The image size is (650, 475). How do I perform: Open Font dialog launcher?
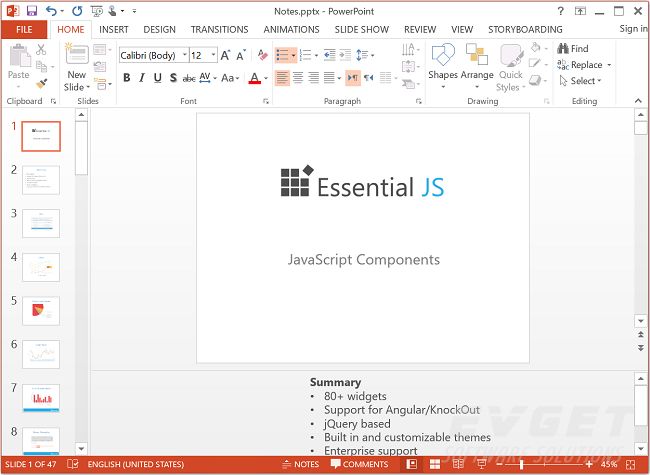[266, 101]
